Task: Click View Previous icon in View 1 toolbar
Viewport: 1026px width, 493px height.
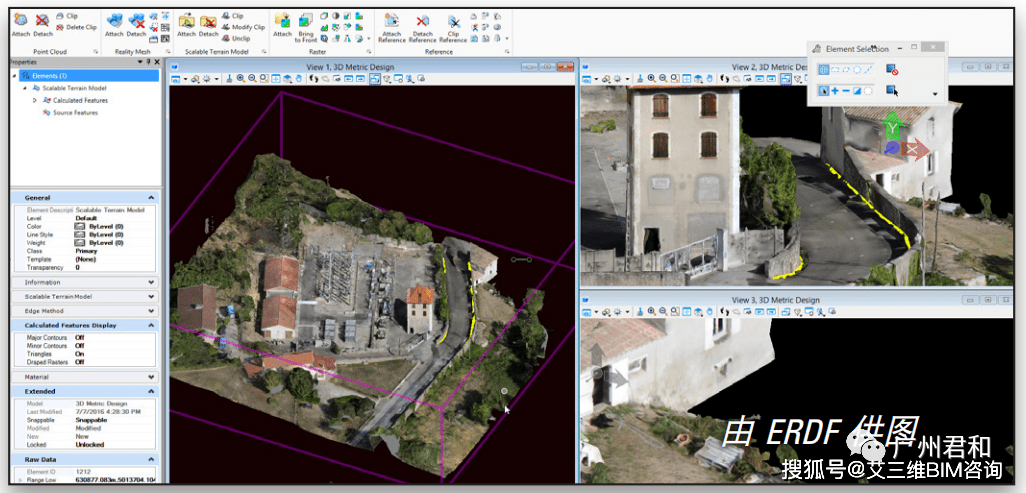Action: point(348,79)
